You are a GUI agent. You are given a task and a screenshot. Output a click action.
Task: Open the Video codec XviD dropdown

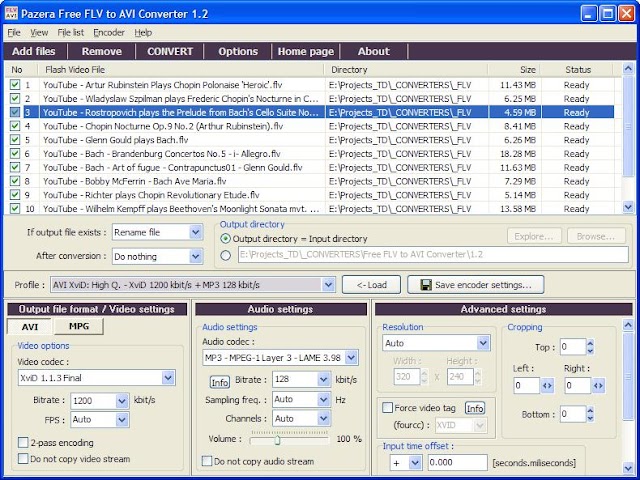pos(168,378)
